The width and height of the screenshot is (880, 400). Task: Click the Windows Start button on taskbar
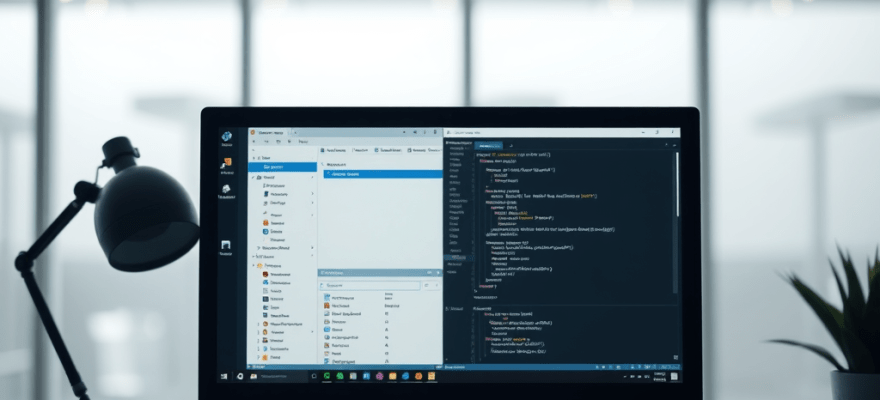point(226,377)
